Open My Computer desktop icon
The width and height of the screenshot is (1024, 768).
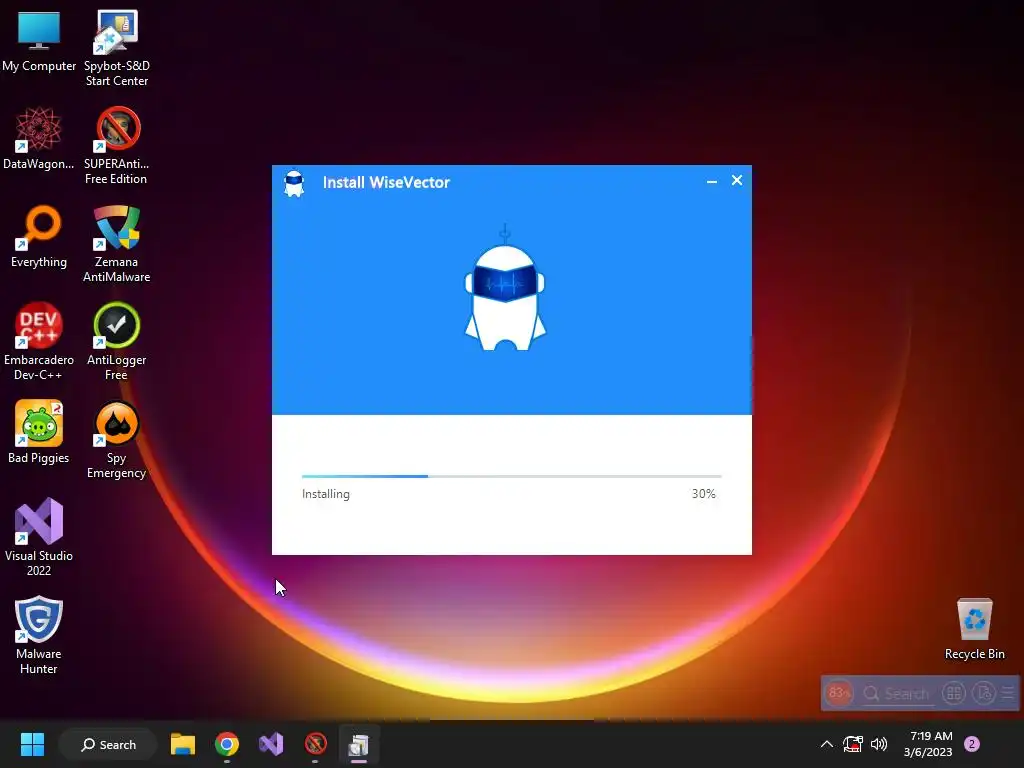coord(39,41)
